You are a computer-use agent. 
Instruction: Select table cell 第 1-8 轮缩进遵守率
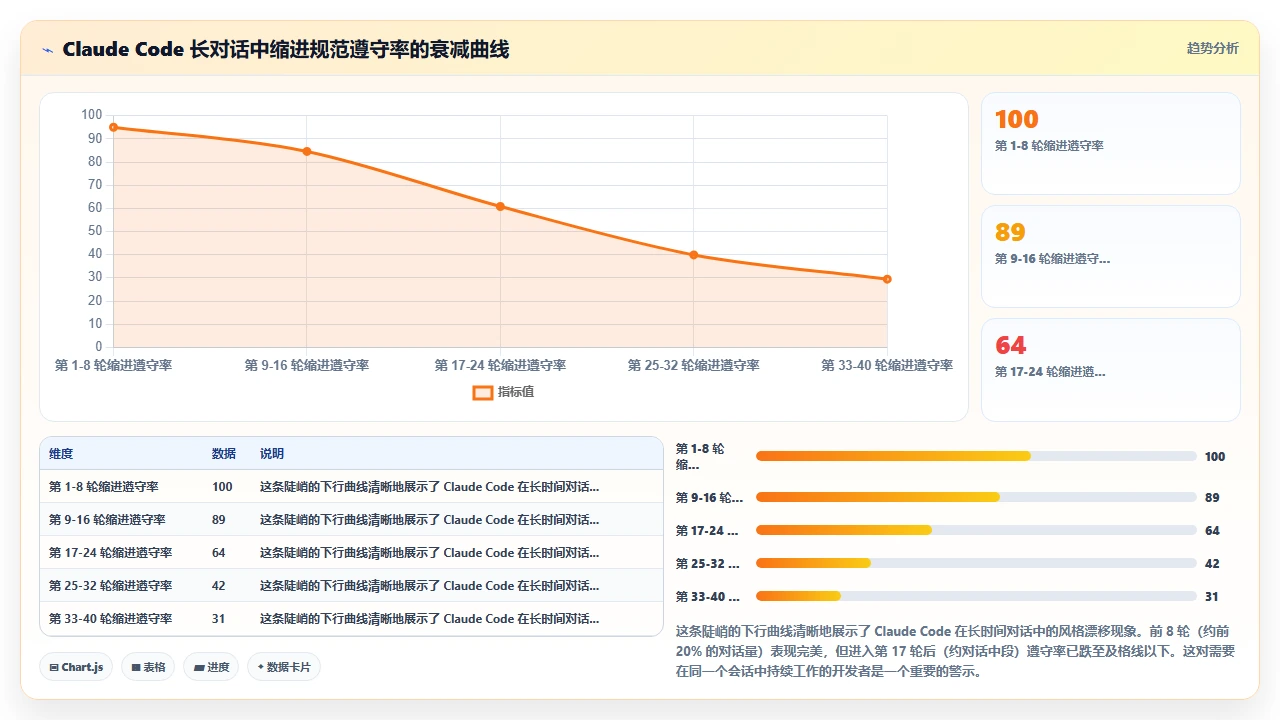104,487
